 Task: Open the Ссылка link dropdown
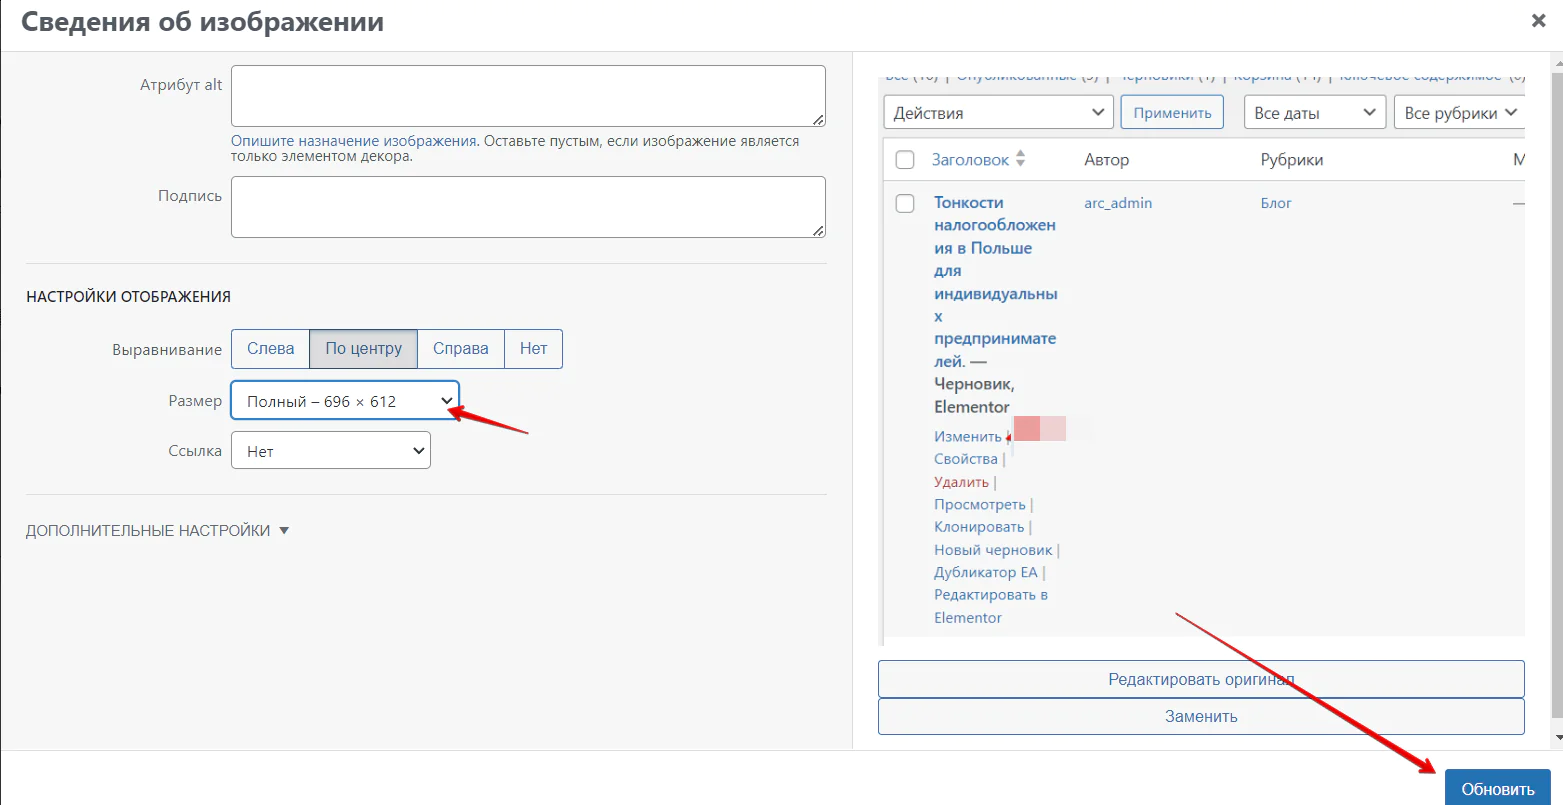(330, 451)
